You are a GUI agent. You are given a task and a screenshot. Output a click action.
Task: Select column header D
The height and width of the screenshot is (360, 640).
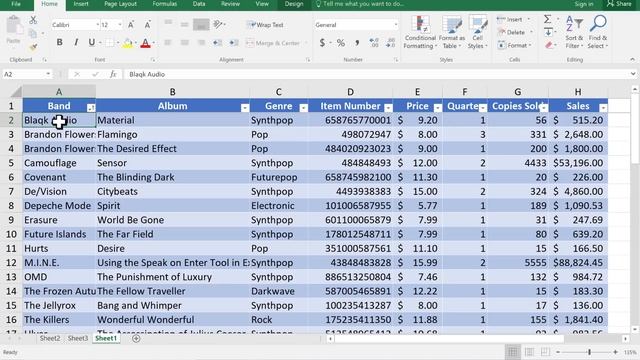pyautogui.click(x=350, y=92)
